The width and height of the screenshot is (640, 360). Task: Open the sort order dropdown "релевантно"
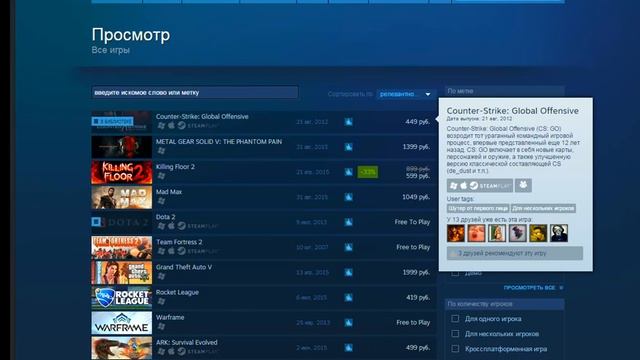[405, 94]
